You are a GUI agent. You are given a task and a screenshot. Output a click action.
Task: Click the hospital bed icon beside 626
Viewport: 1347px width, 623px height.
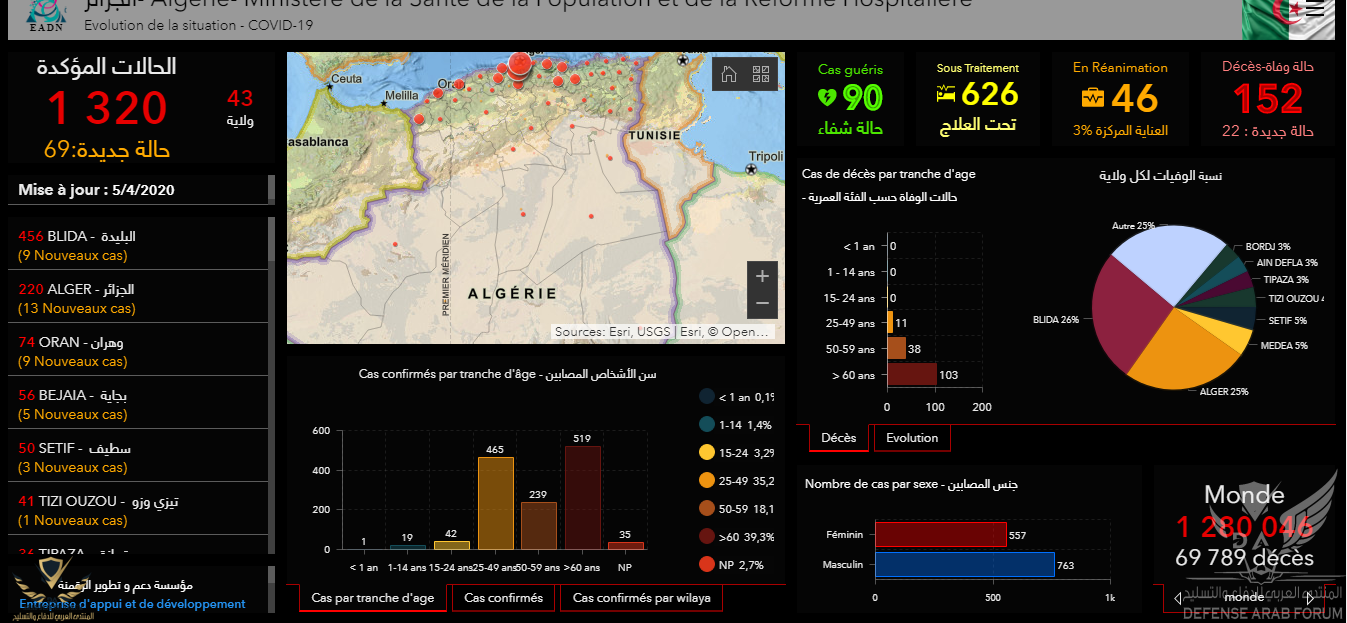click(x=946, y=95)
